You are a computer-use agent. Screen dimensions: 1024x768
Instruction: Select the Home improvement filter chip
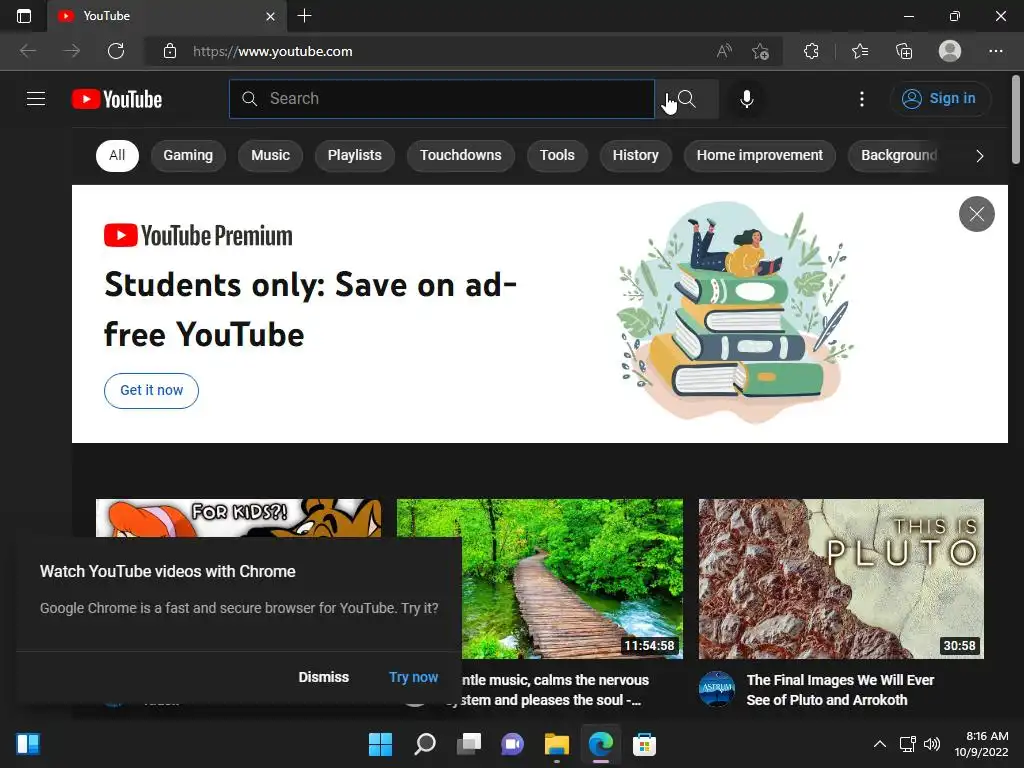pos(760,155)
